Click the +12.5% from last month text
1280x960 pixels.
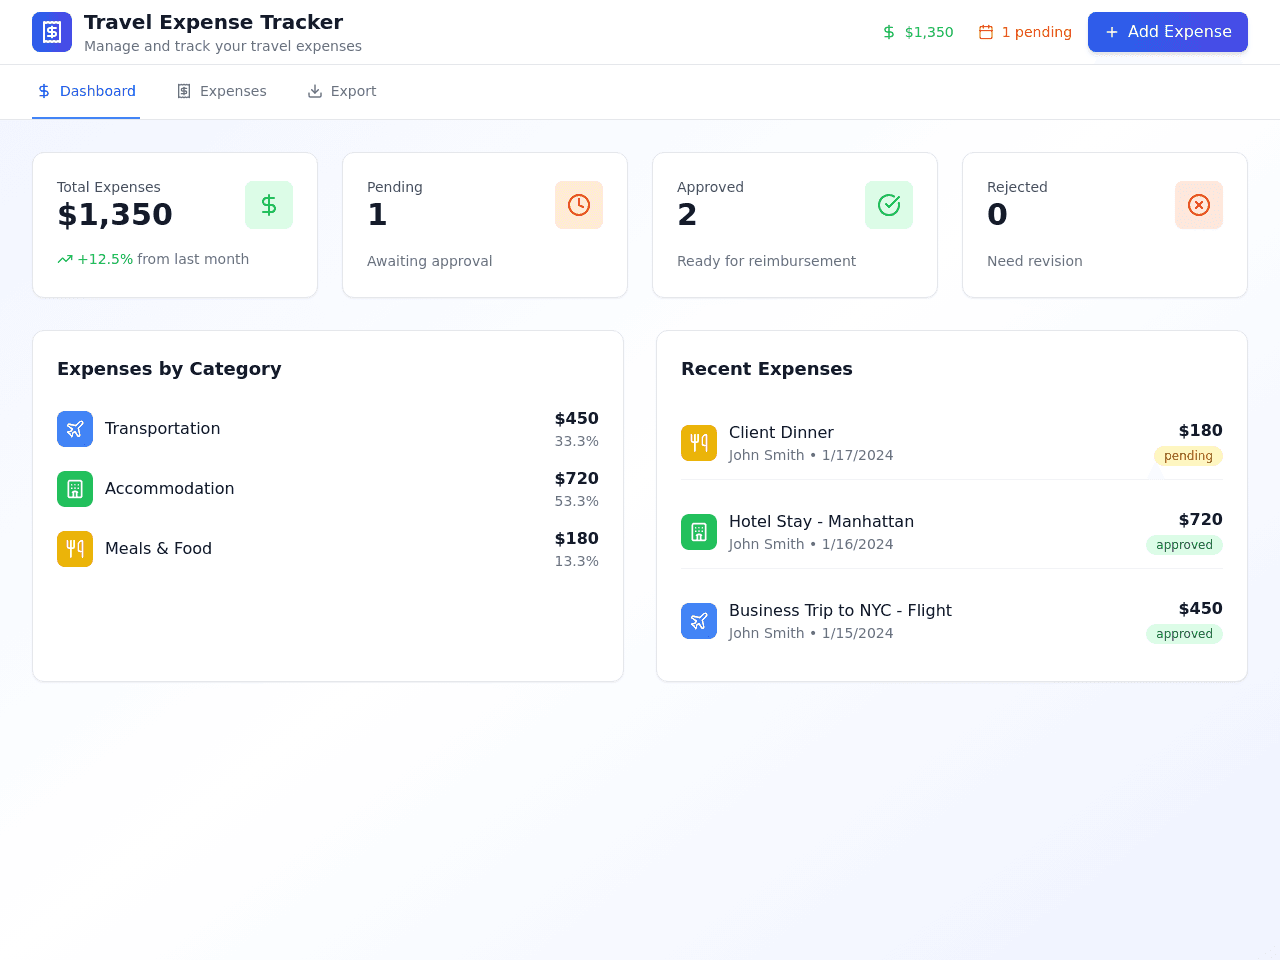point(163,259)
